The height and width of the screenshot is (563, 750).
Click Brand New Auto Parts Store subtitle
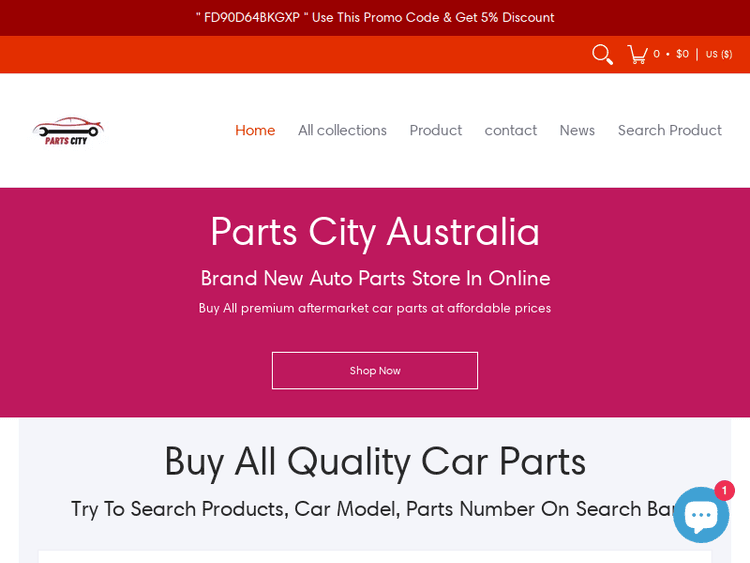[x=375, y=278]
